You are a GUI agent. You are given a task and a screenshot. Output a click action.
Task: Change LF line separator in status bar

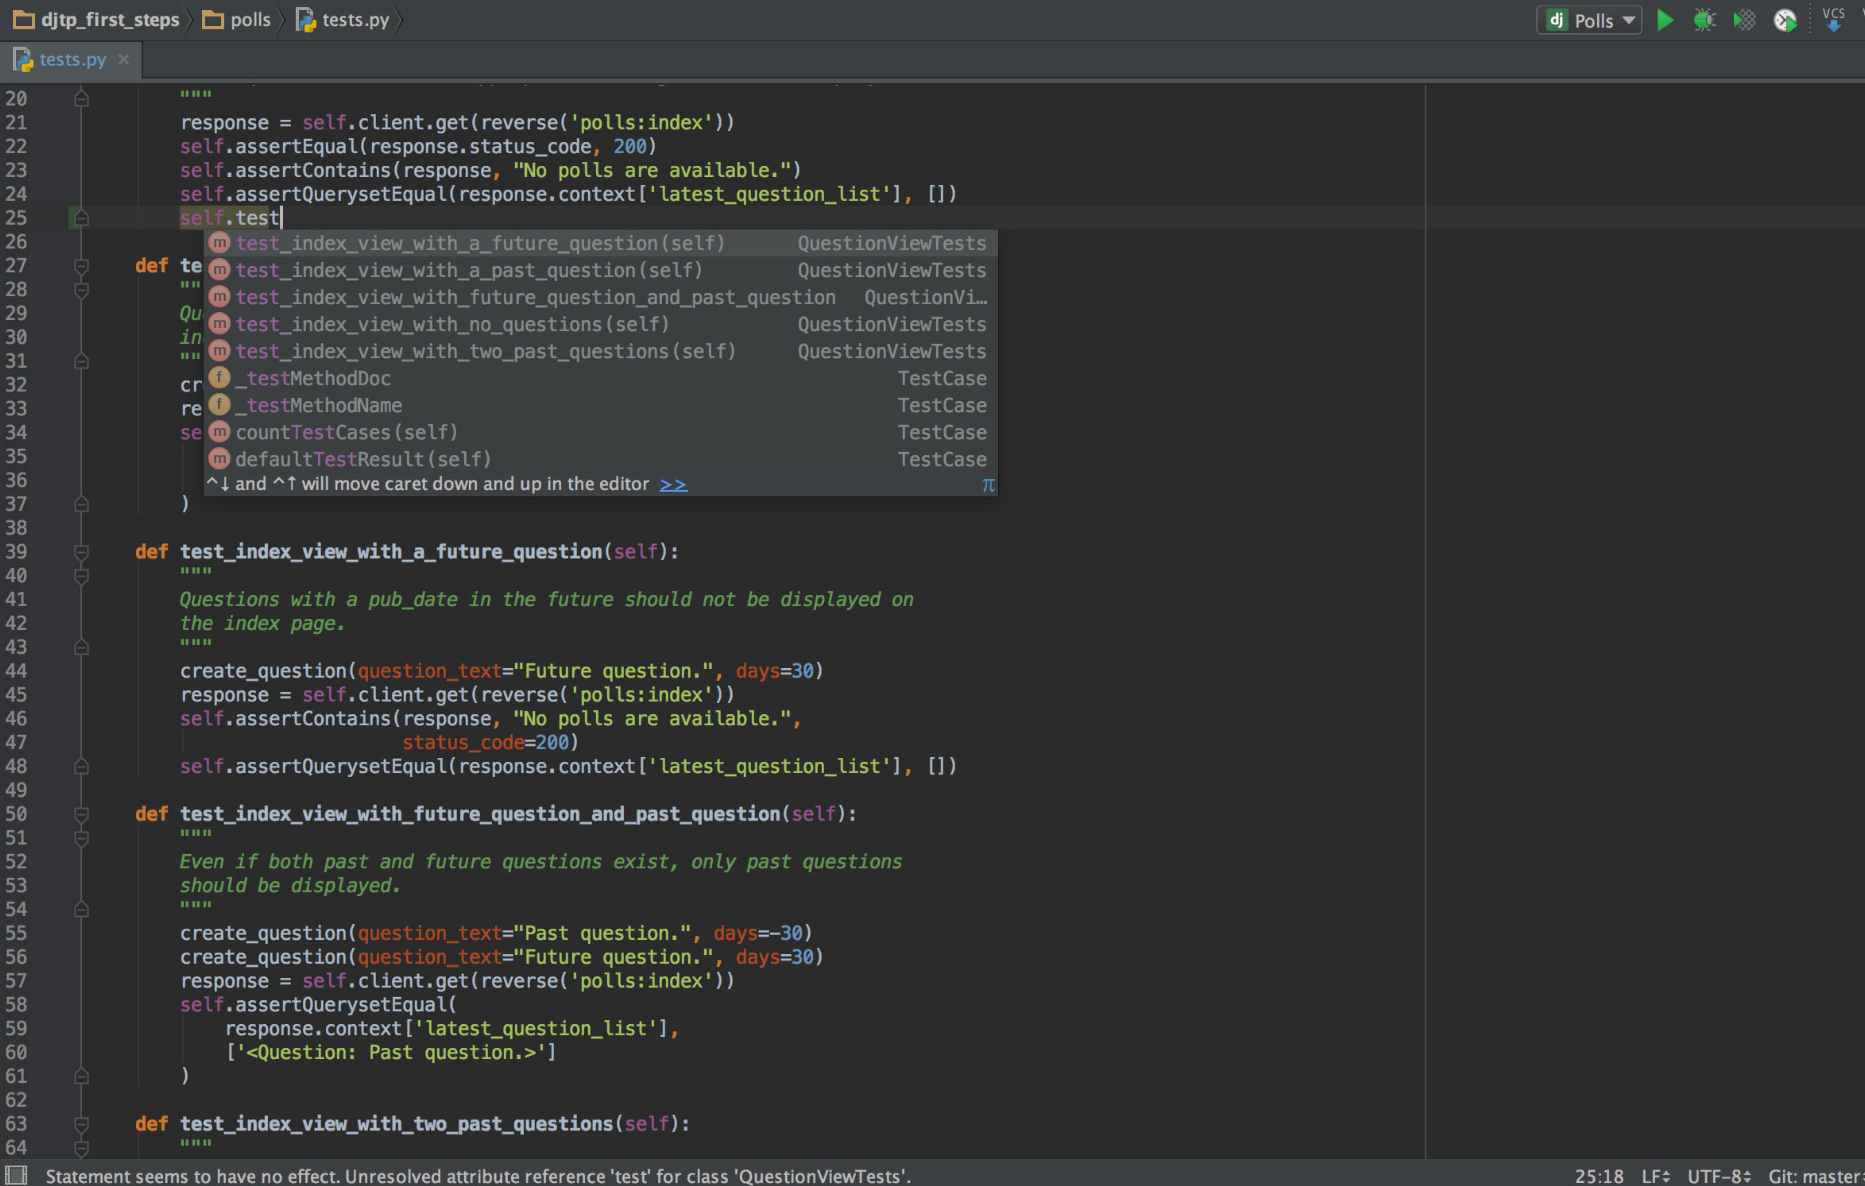tap(1655, 1176)
